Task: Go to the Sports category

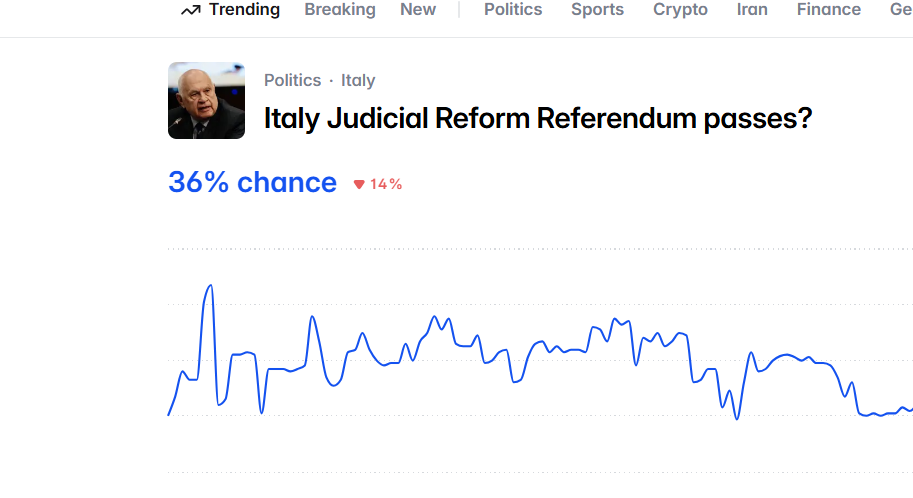Action: pyautogui.click(x=597, y=10)
